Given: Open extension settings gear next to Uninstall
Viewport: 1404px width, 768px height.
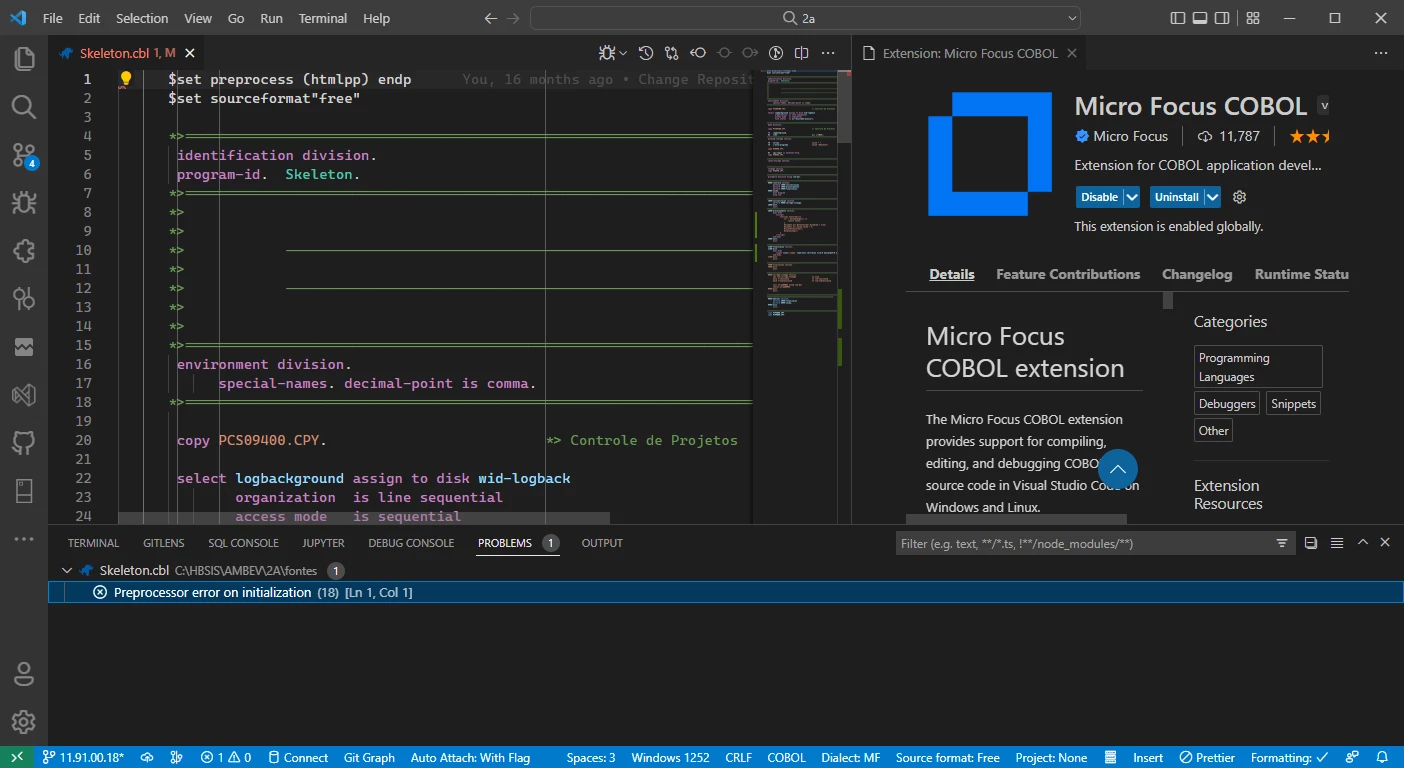Looking at the screenshot, I should tap(1240, 197).
